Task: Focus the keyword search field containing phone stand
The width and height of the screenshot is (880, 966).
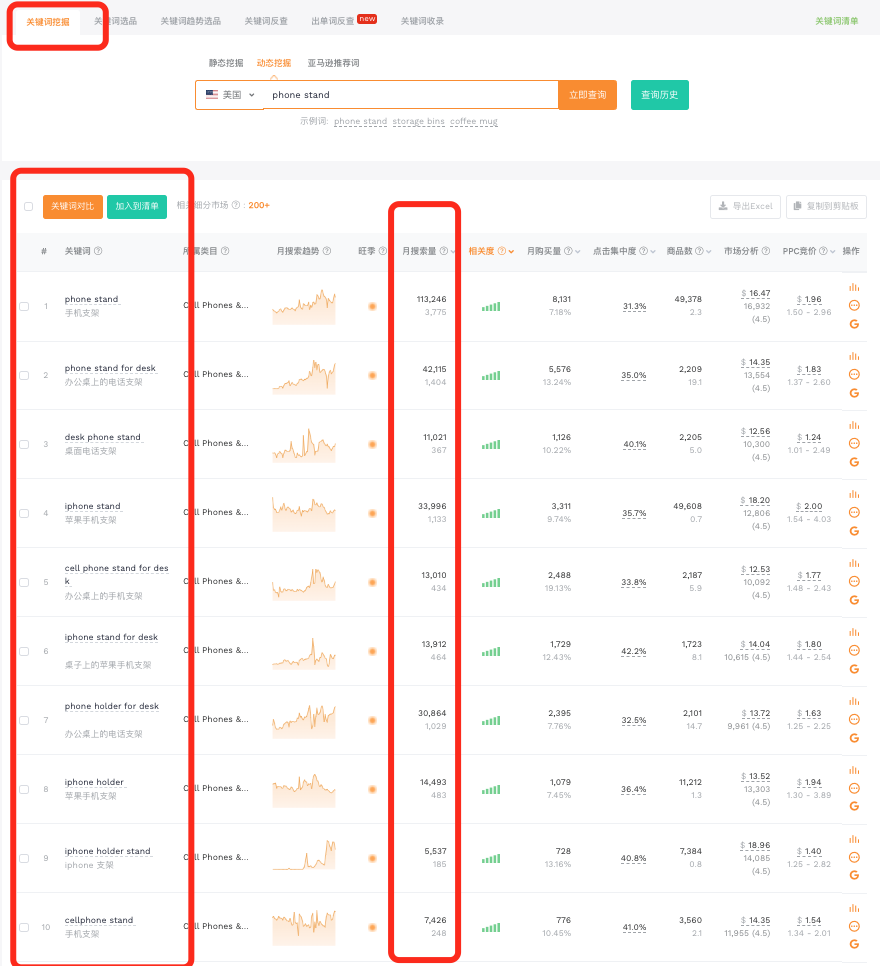Action: (411, 95)
